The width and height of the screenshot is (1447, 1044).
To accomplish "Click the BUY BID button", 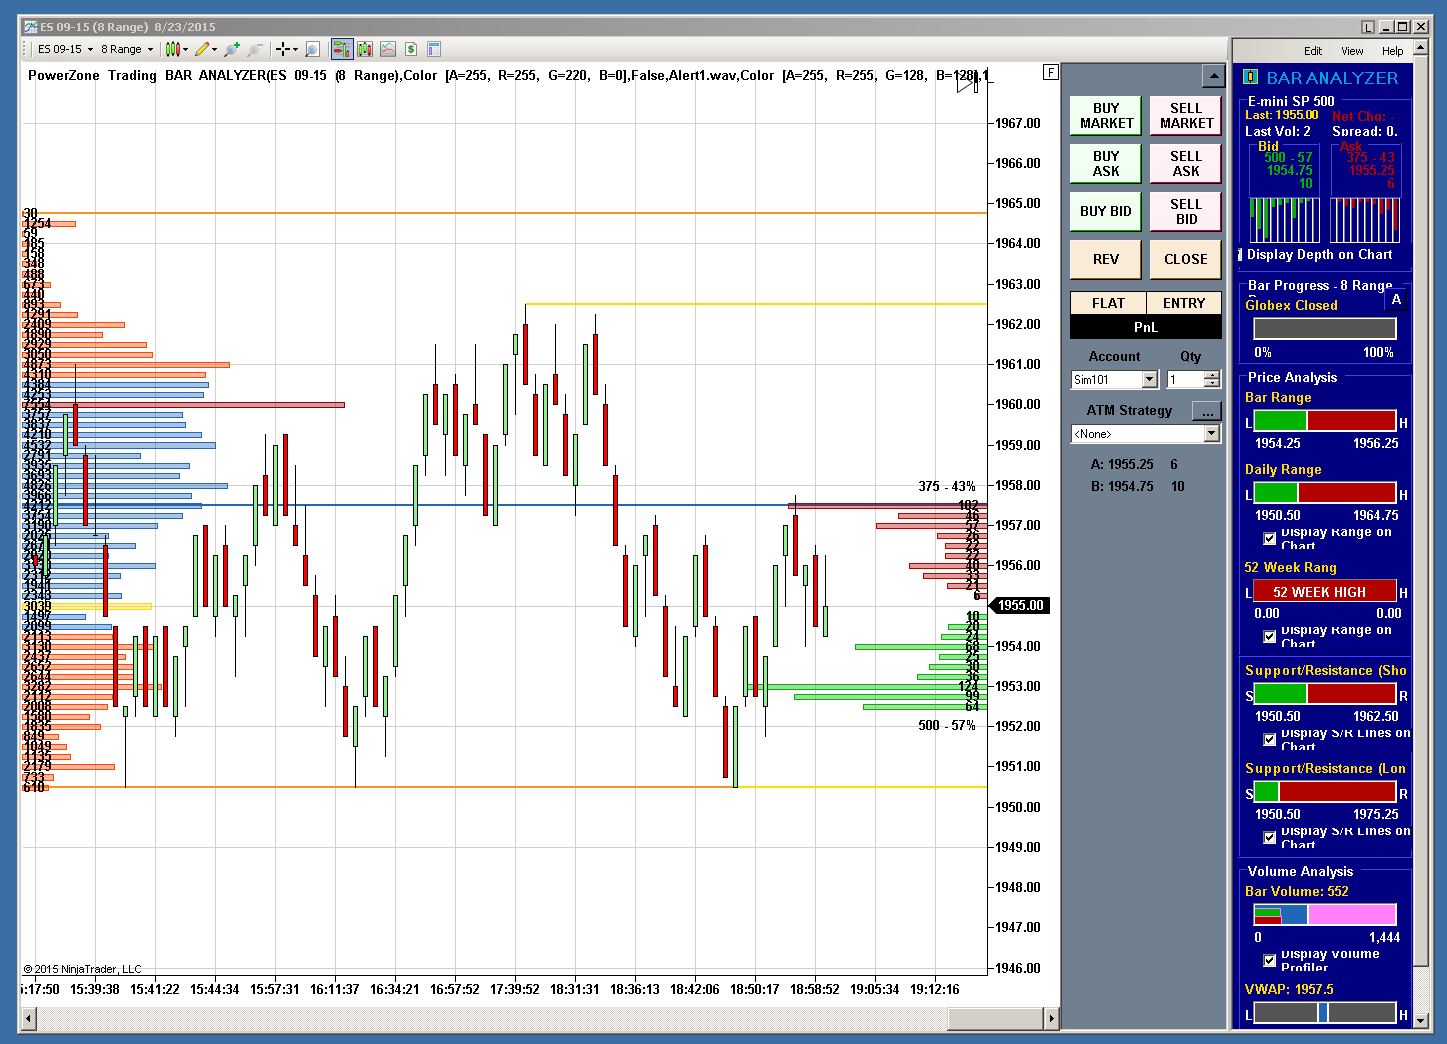I will tap(1106, 212).
